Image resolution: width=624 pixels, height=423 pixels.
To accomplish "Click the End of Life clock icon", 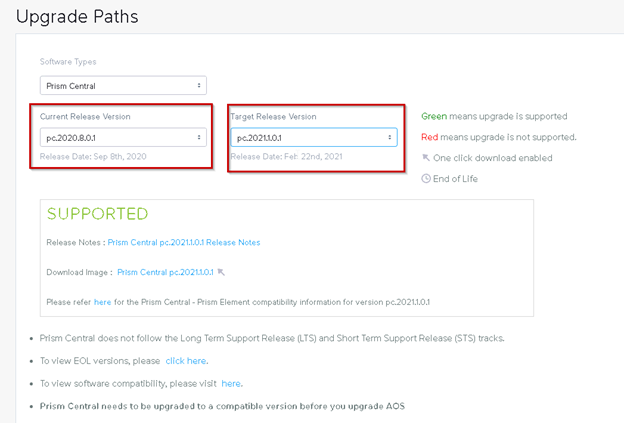I will pos(426,179).
